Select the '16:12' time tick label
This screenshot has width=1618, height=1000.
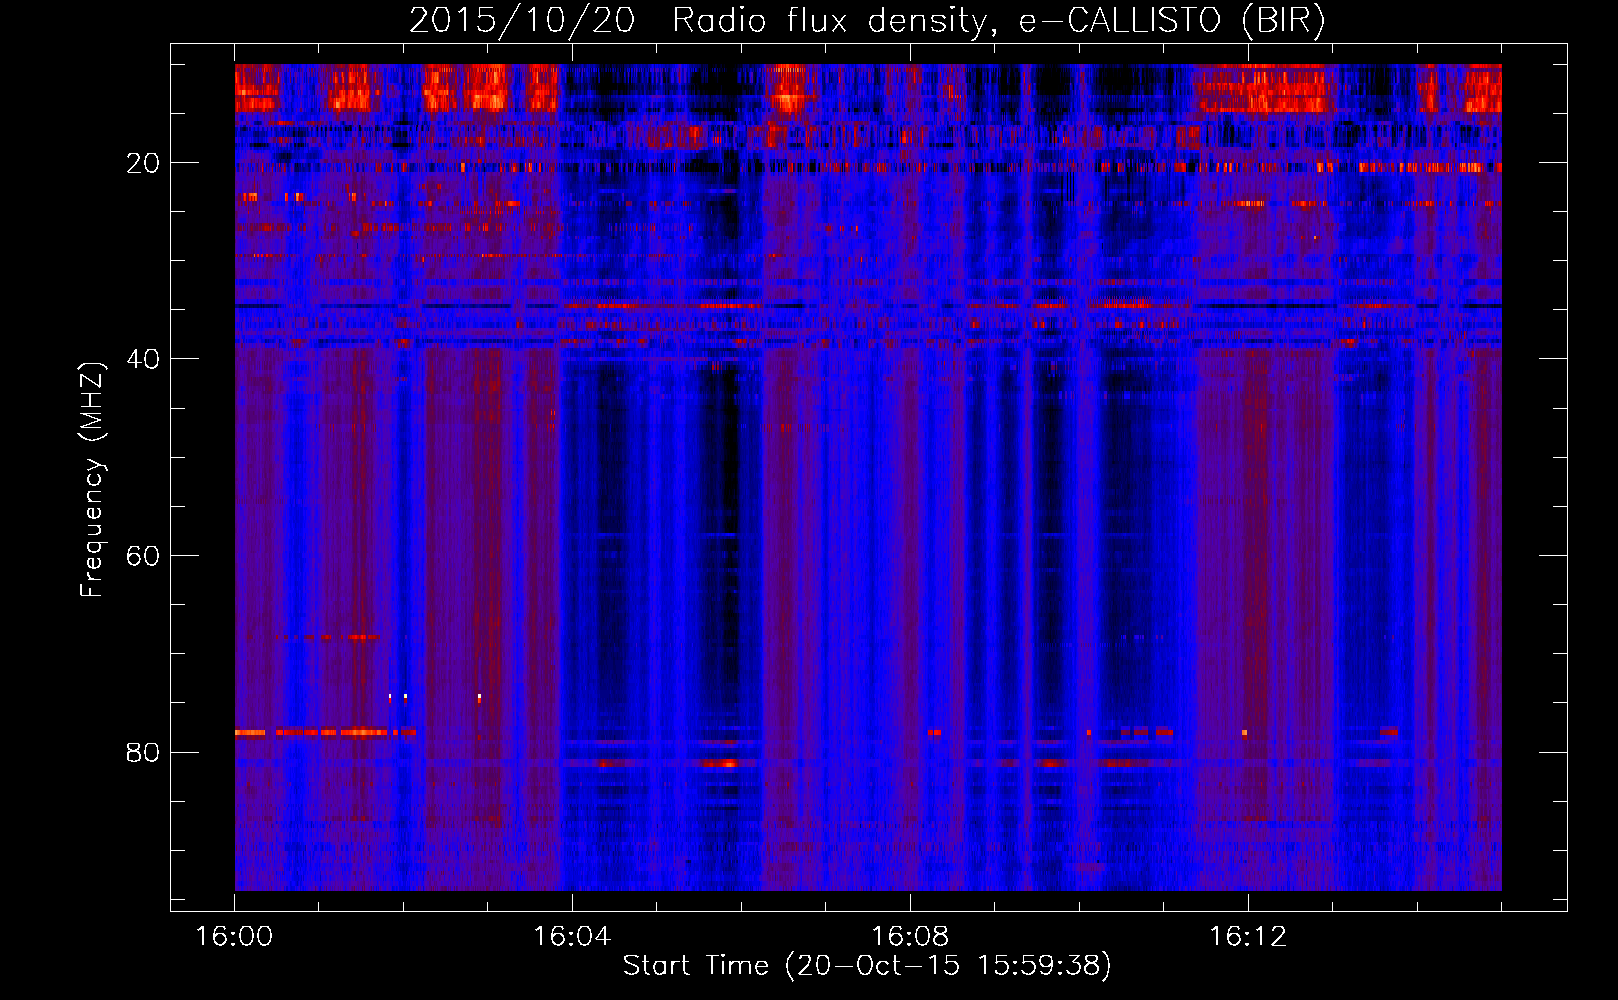tap(1248, 937)
